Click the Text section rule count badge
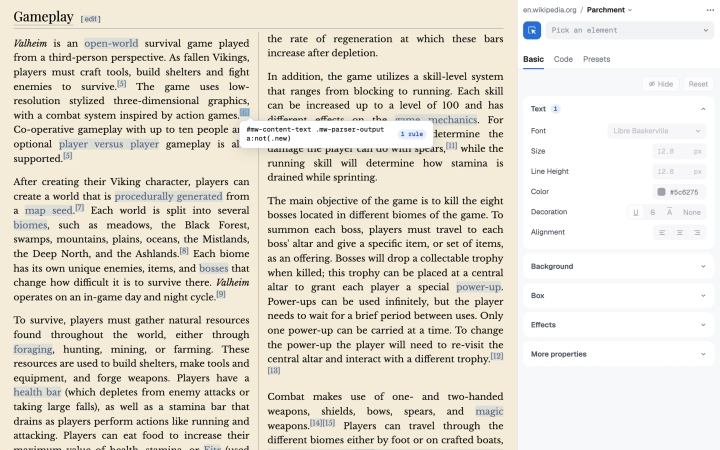 click(x=555, y=109)
